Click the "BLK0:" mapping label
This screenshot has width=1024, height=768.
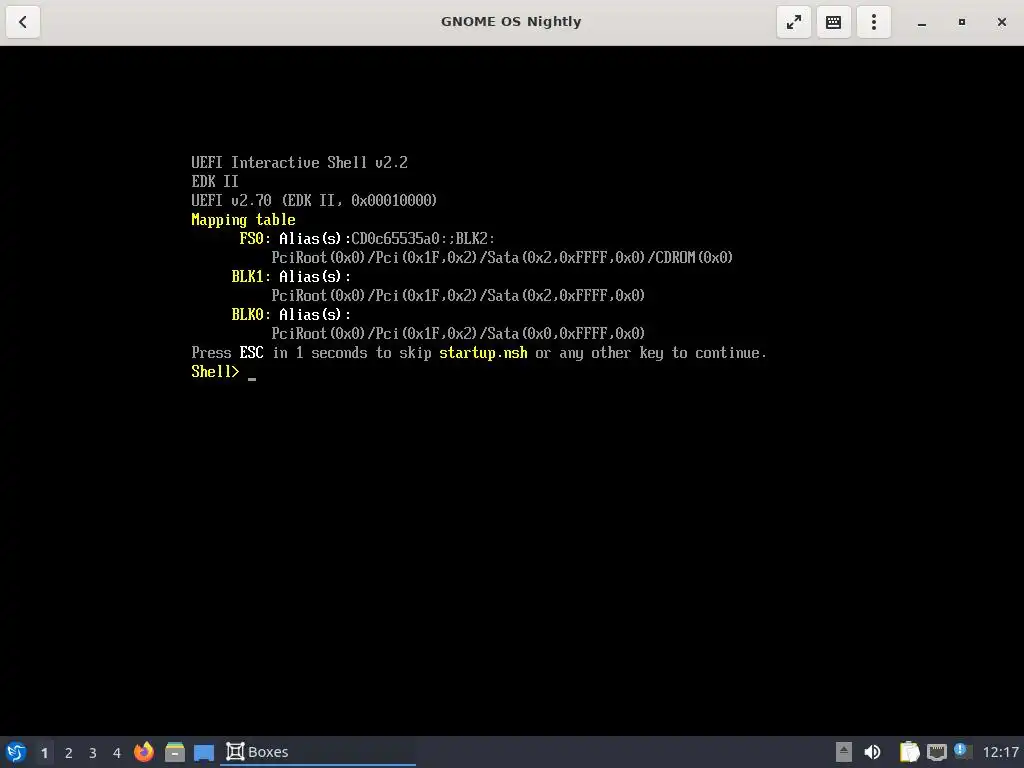pos(251,315)
